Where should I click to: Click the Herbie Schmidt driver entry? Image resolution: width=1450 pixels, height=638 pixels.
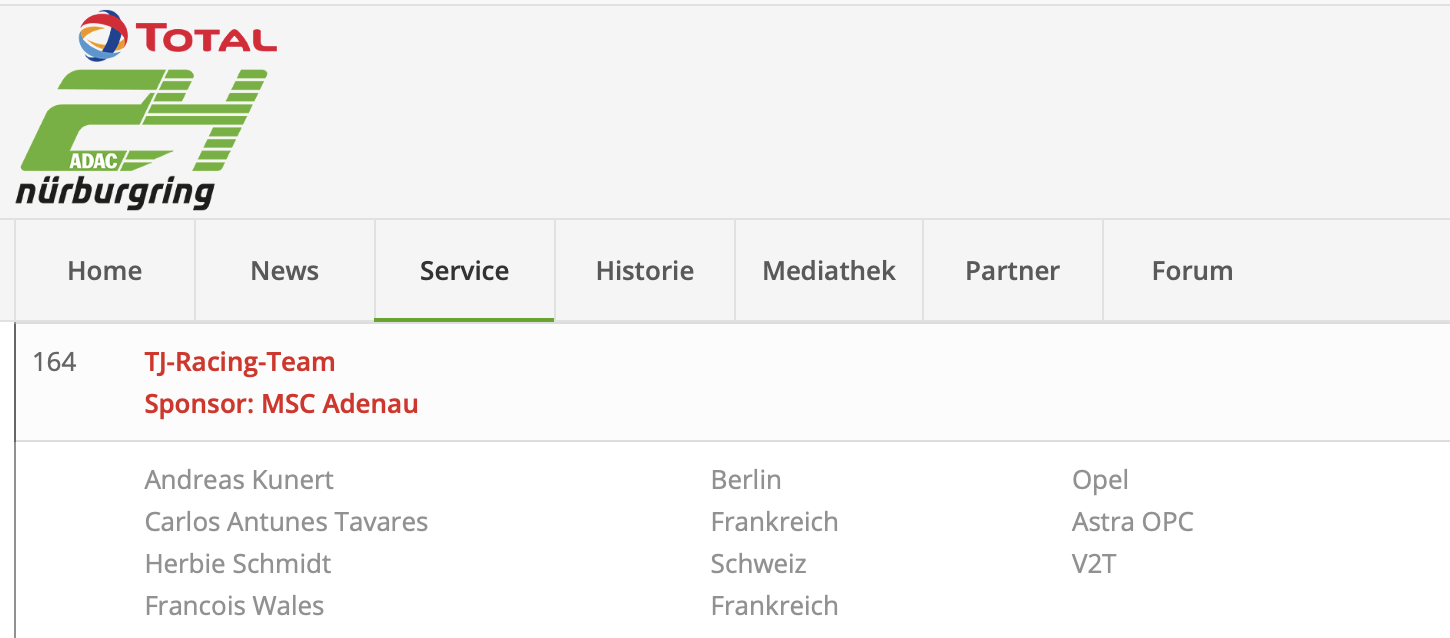click(x=238, y=564)
